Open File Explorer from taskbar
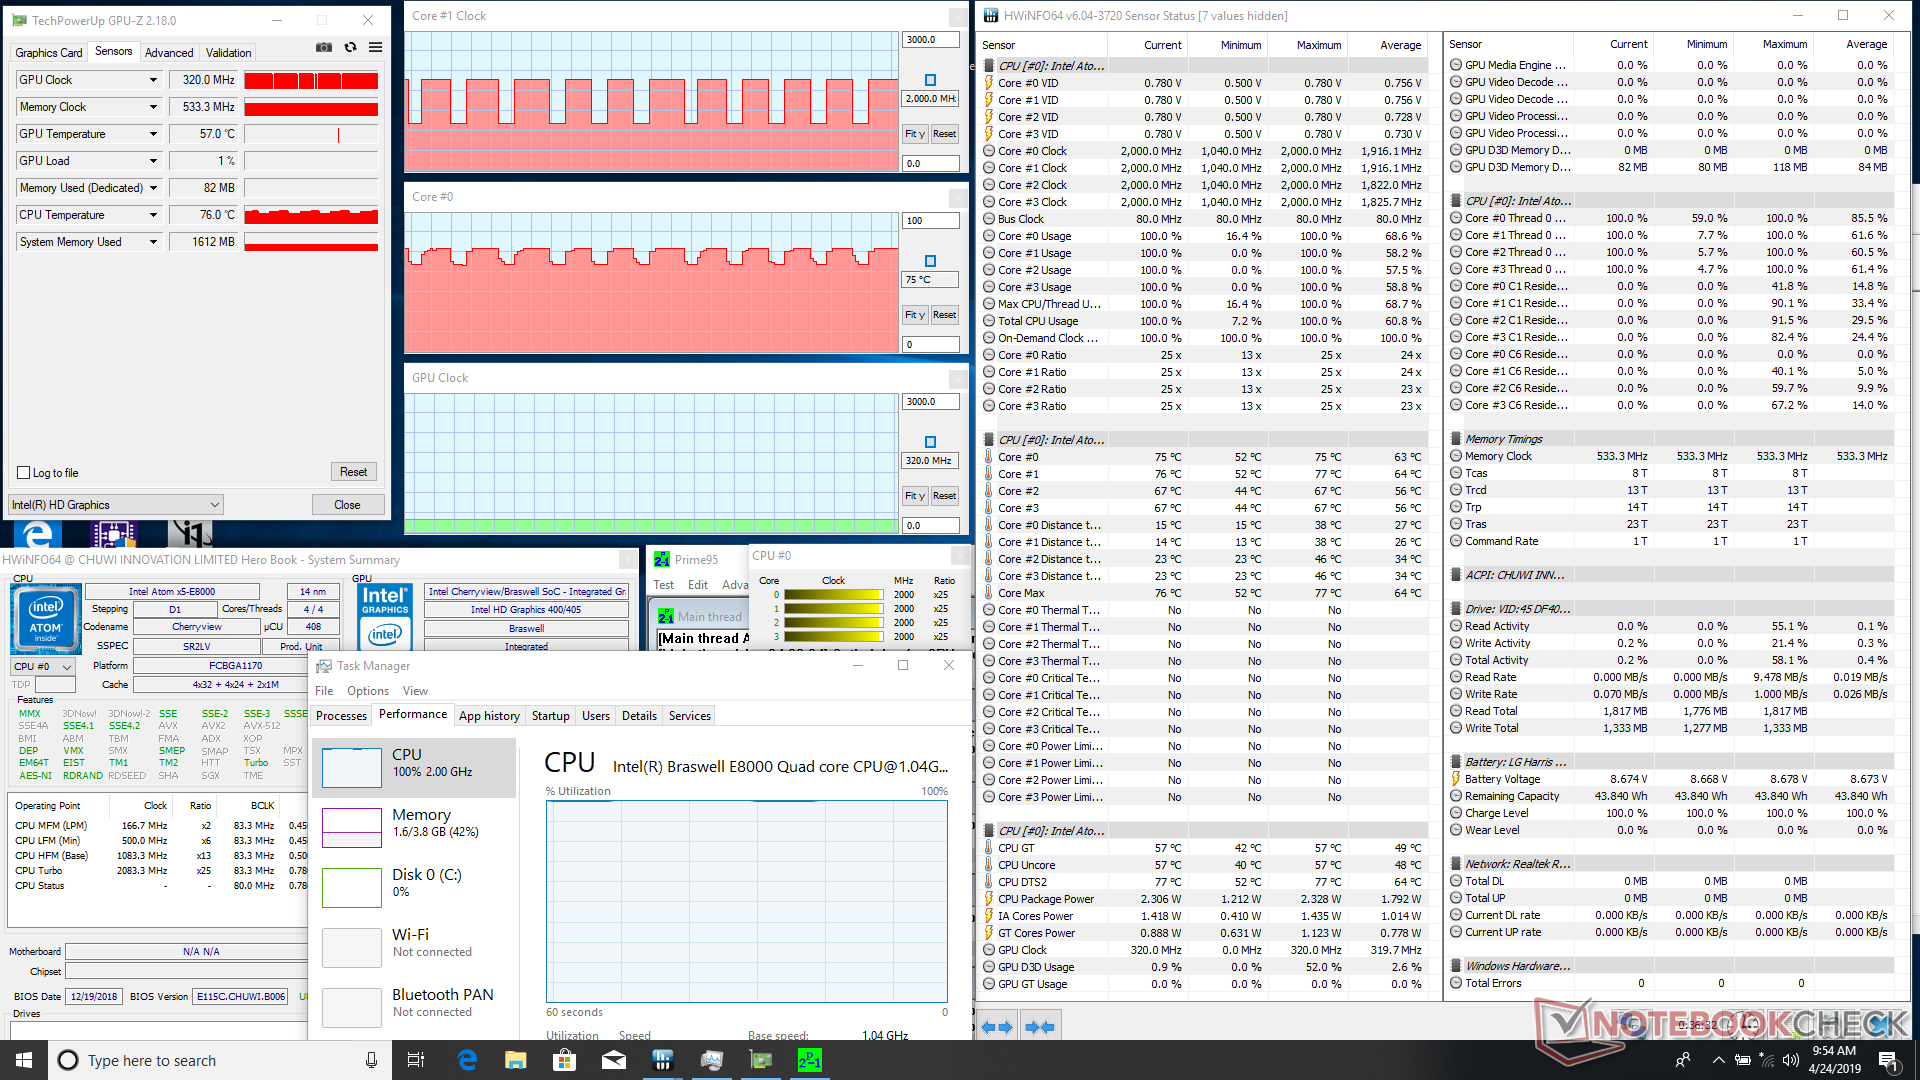This screenshot has width=1920, height=1080. (x=516, y=1060)
